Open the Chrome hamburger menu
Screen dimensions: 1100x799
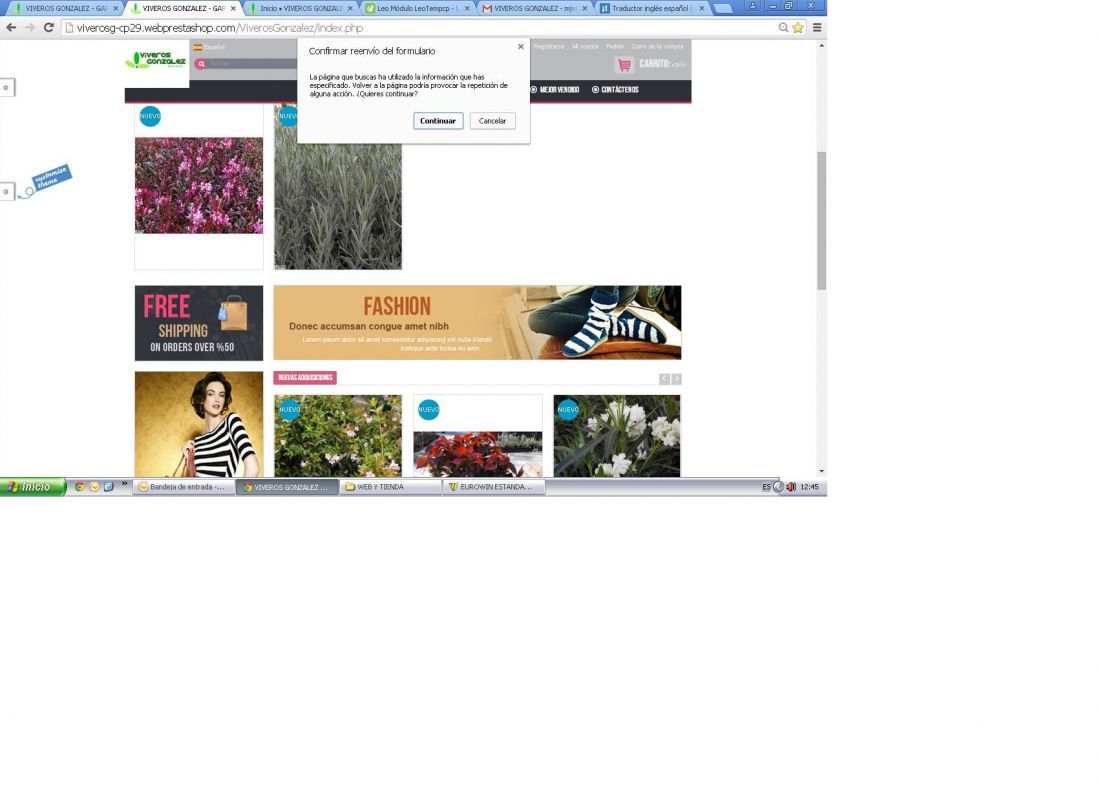pyautogui.click(x=817, y=27)
